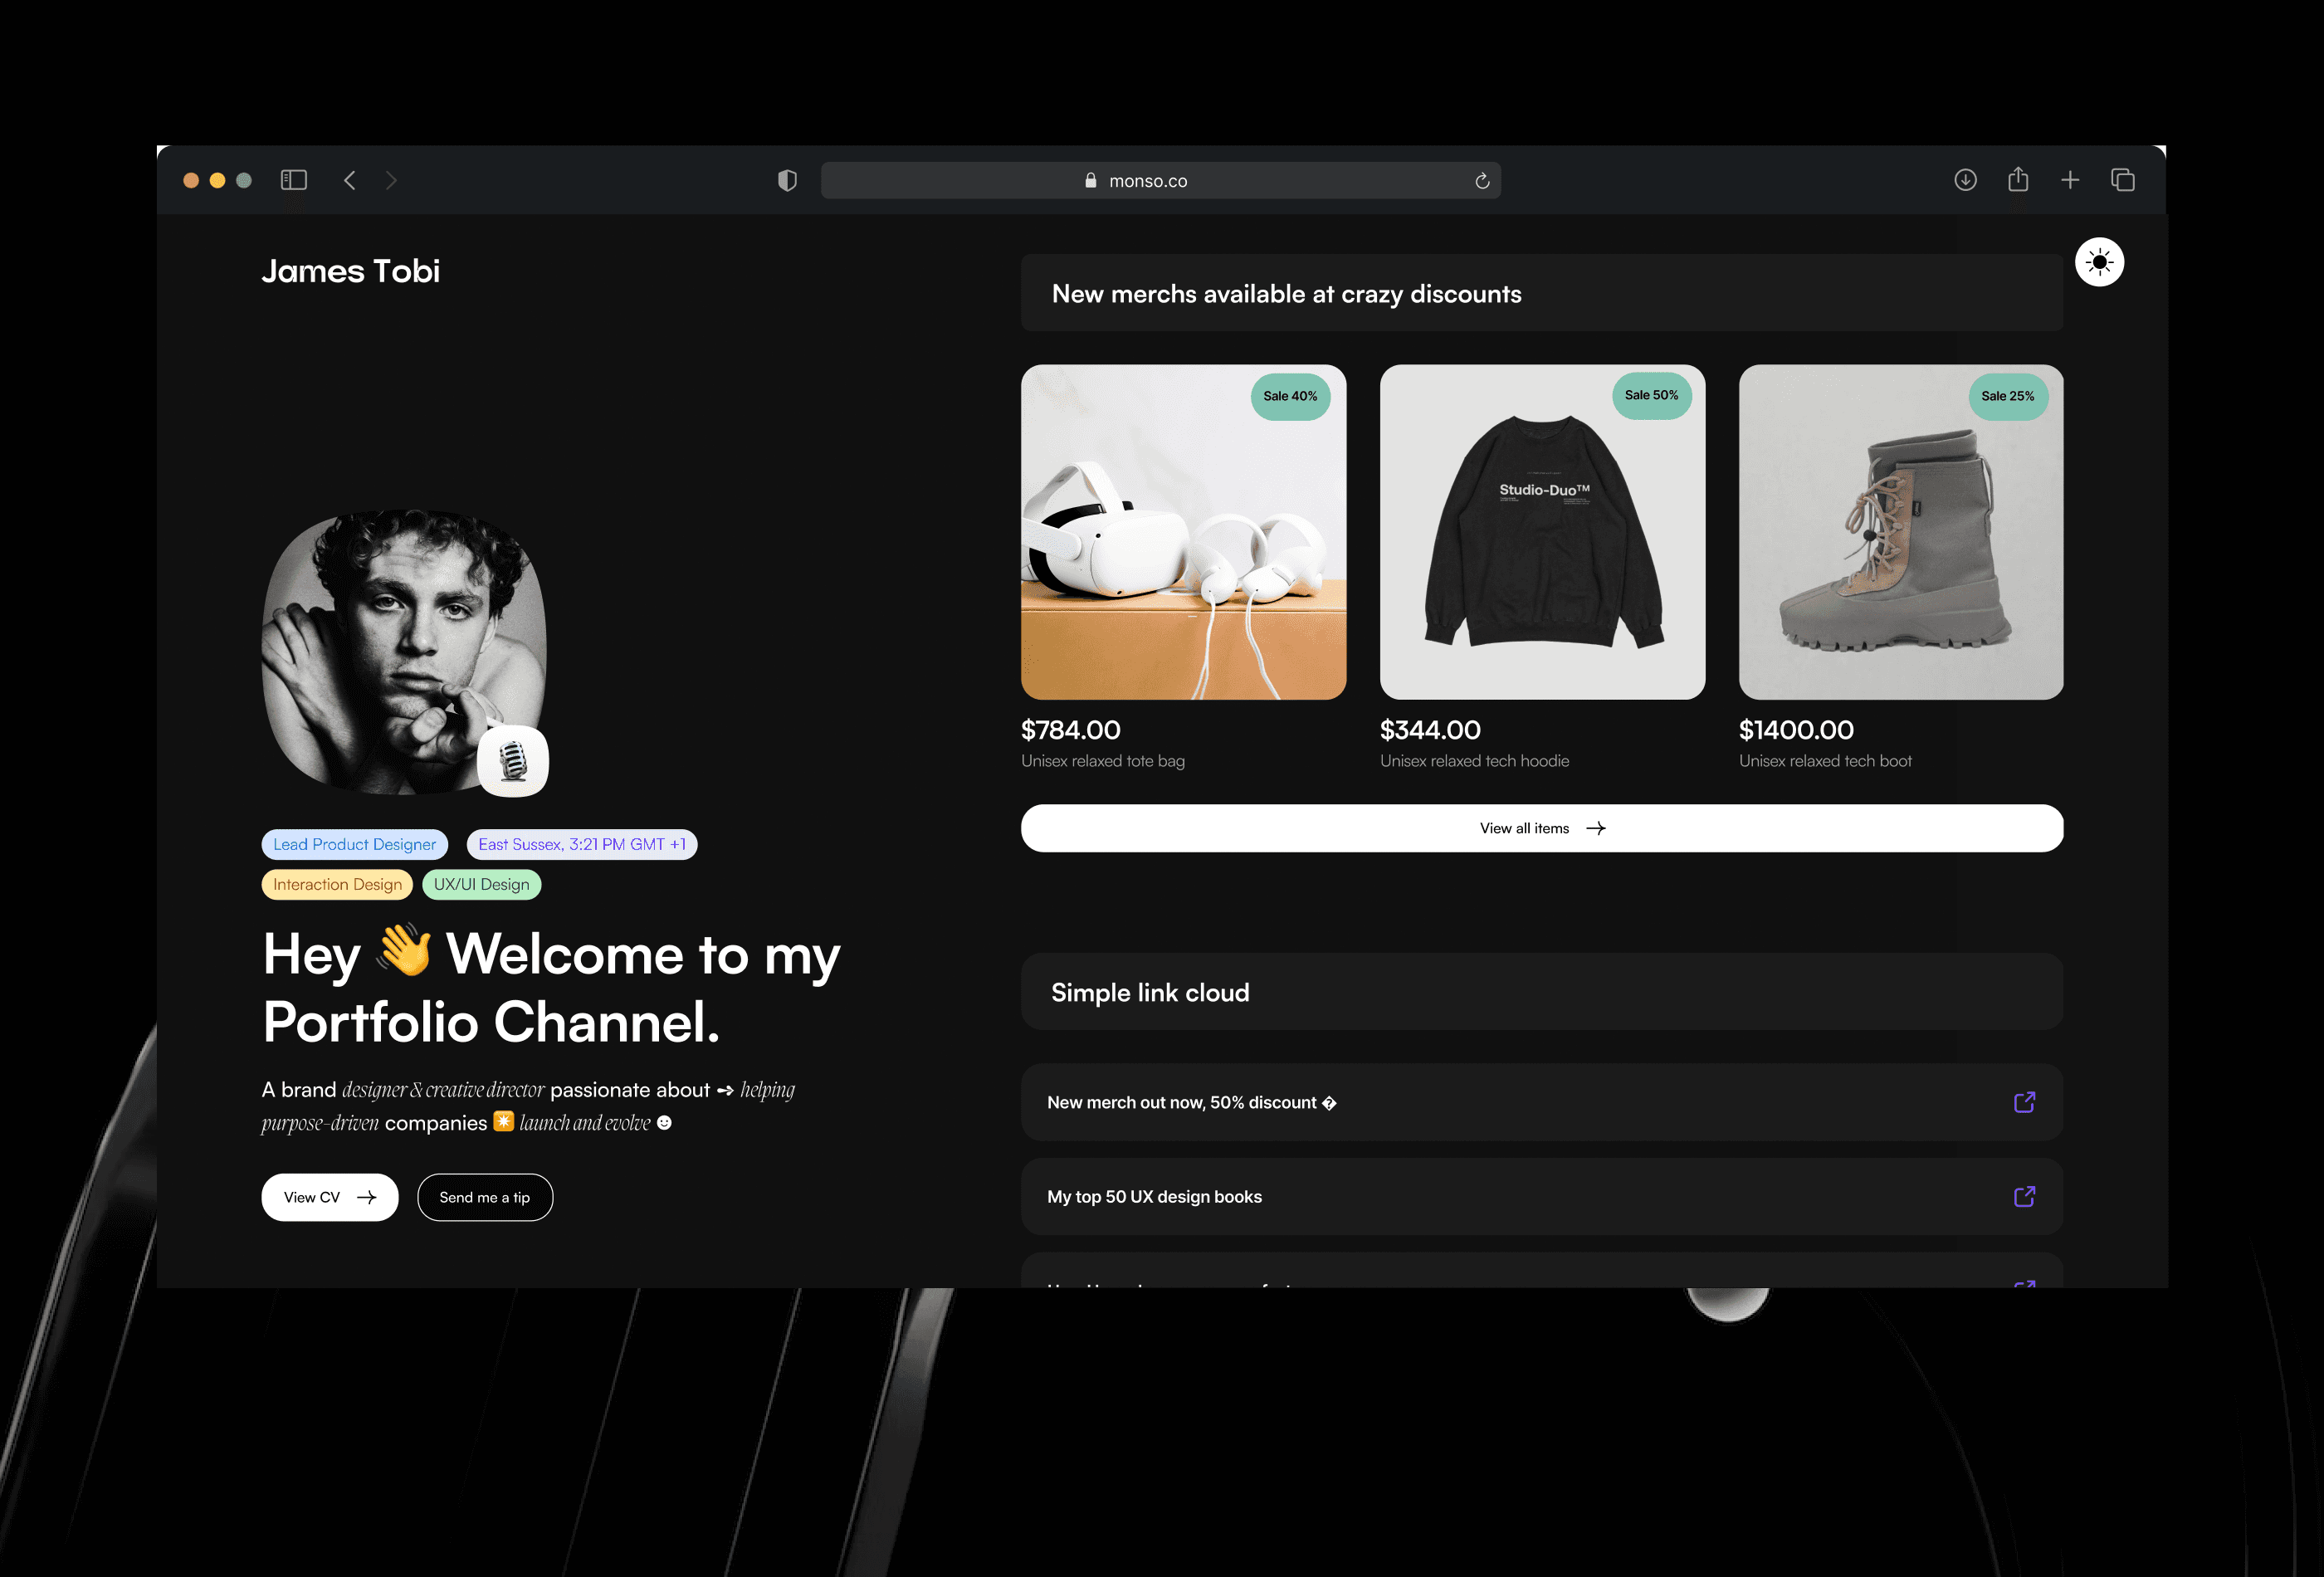Image resolution: width=2324 pixels, height=1577 pixels.
Task: Reload the monso.co page
Action: pos(1482,181)
